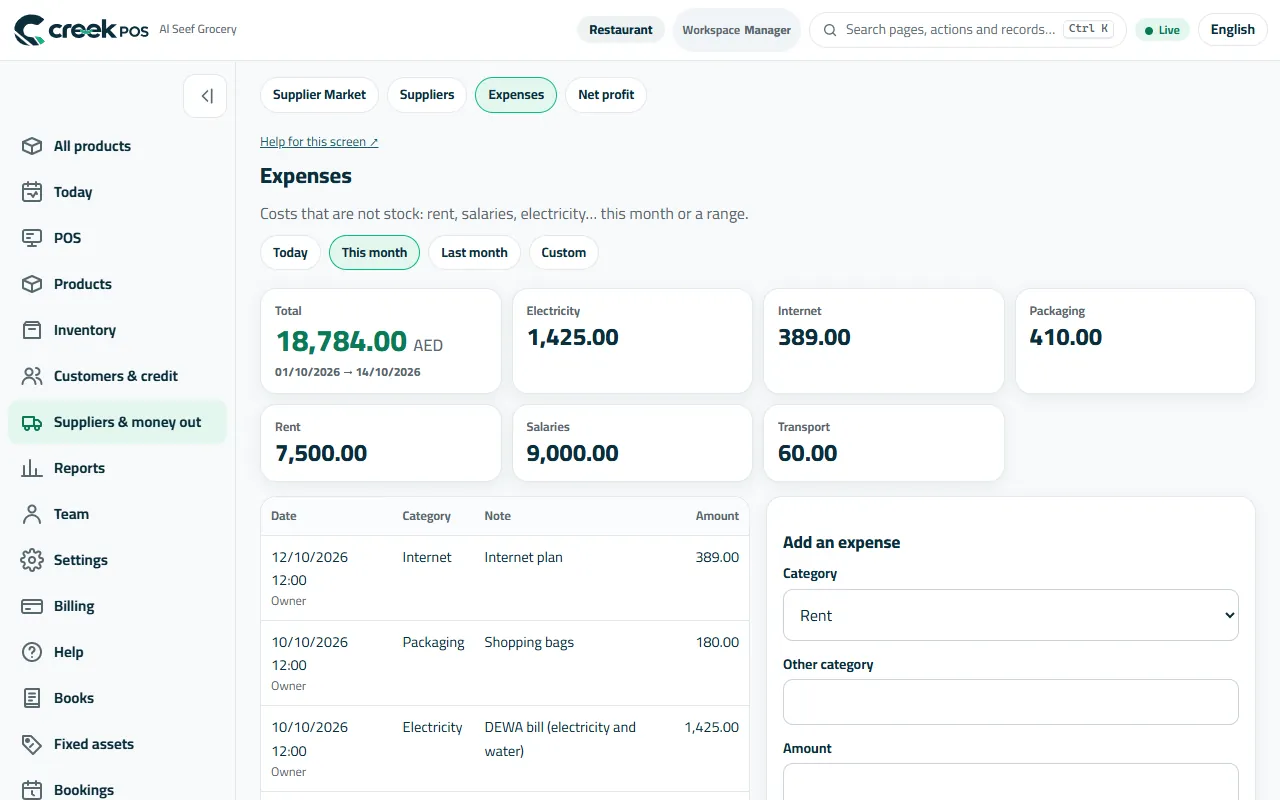Click the Live status badge

1162,30
